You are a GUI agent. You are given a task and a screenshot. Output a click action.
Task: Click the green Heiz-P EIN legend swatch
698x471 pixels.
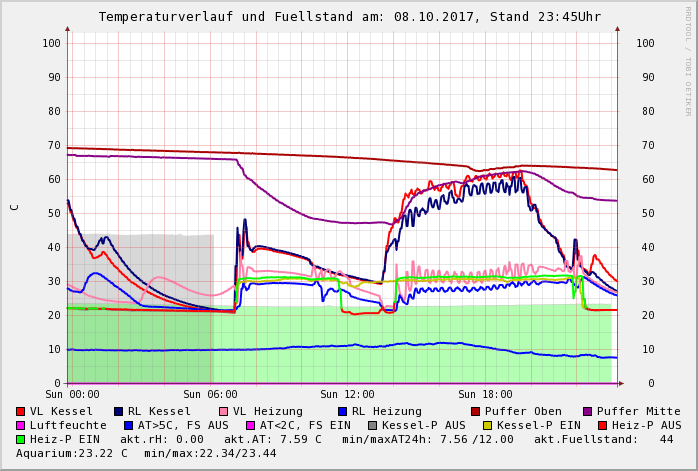pos(21,439)
